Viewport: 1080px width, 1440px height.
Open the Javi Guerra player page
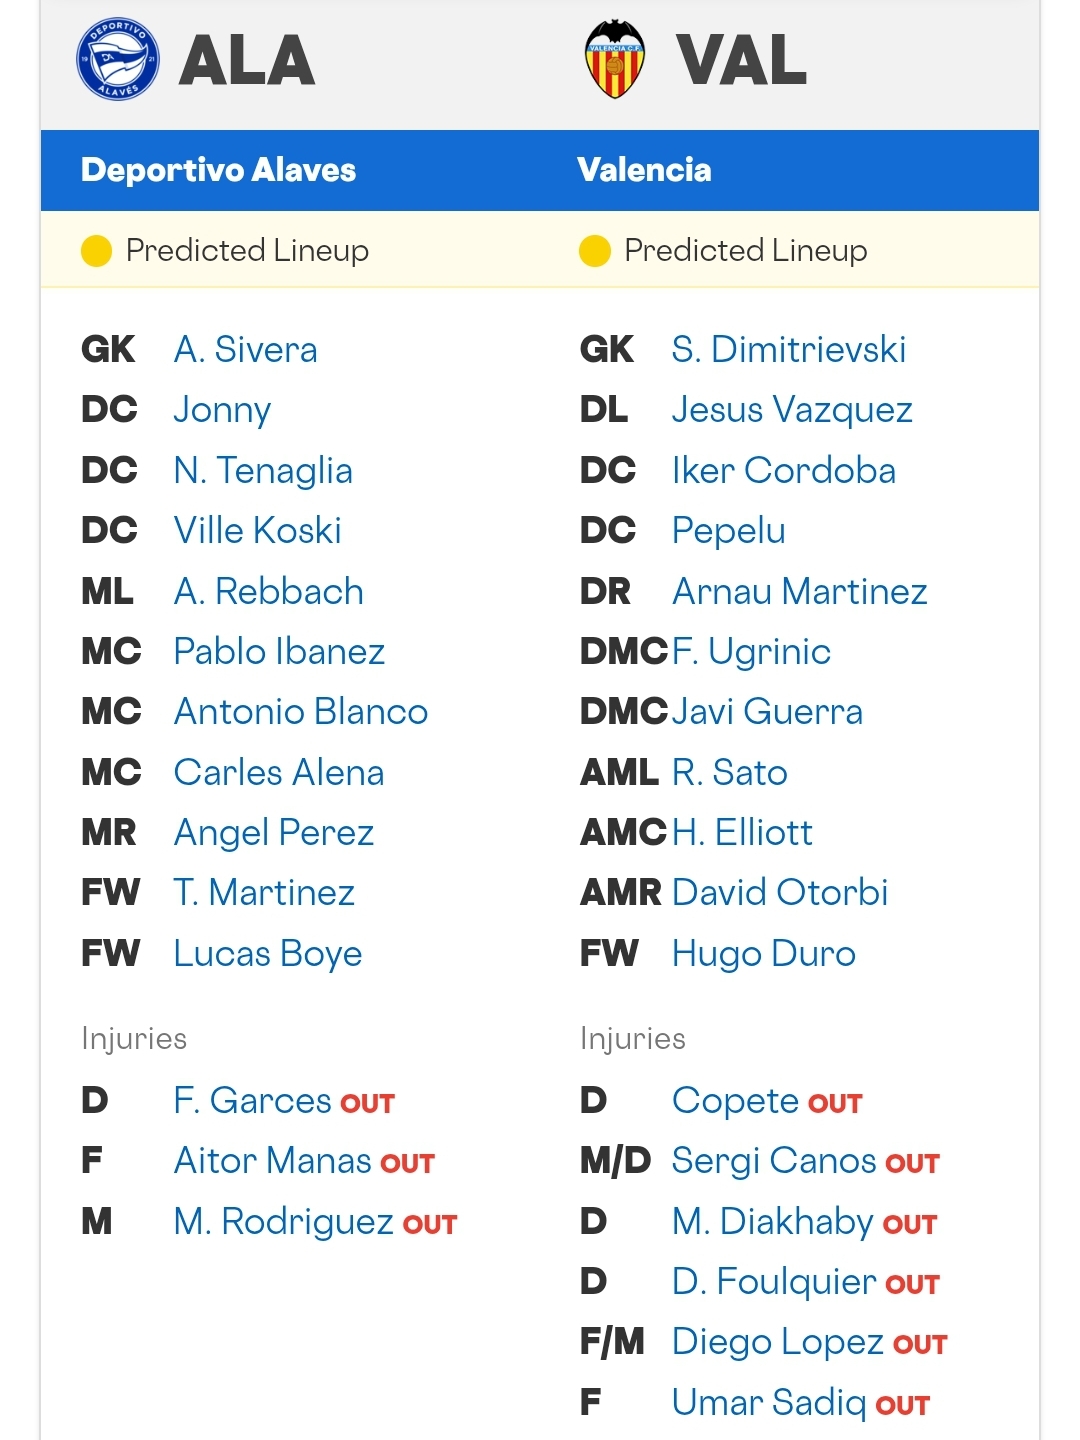click(x=767, y=712)
